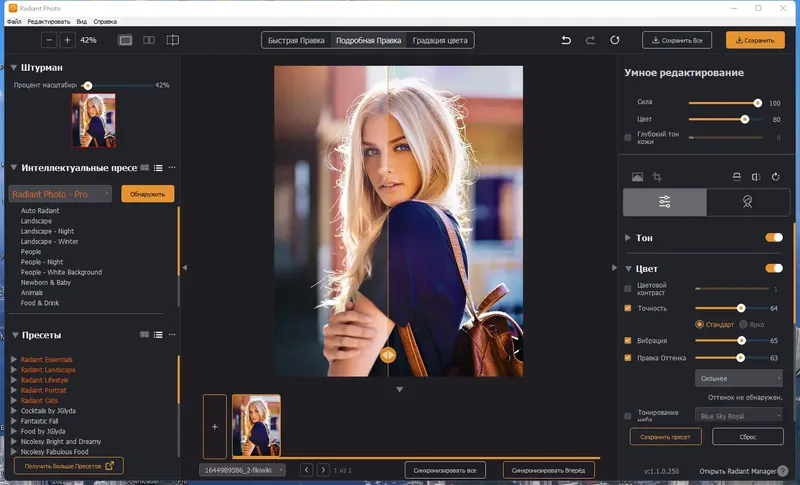Viewport: 800px width, 485px height.
Task: Uncheck the Вибрация checkbox
Action: tap(628, 340)
